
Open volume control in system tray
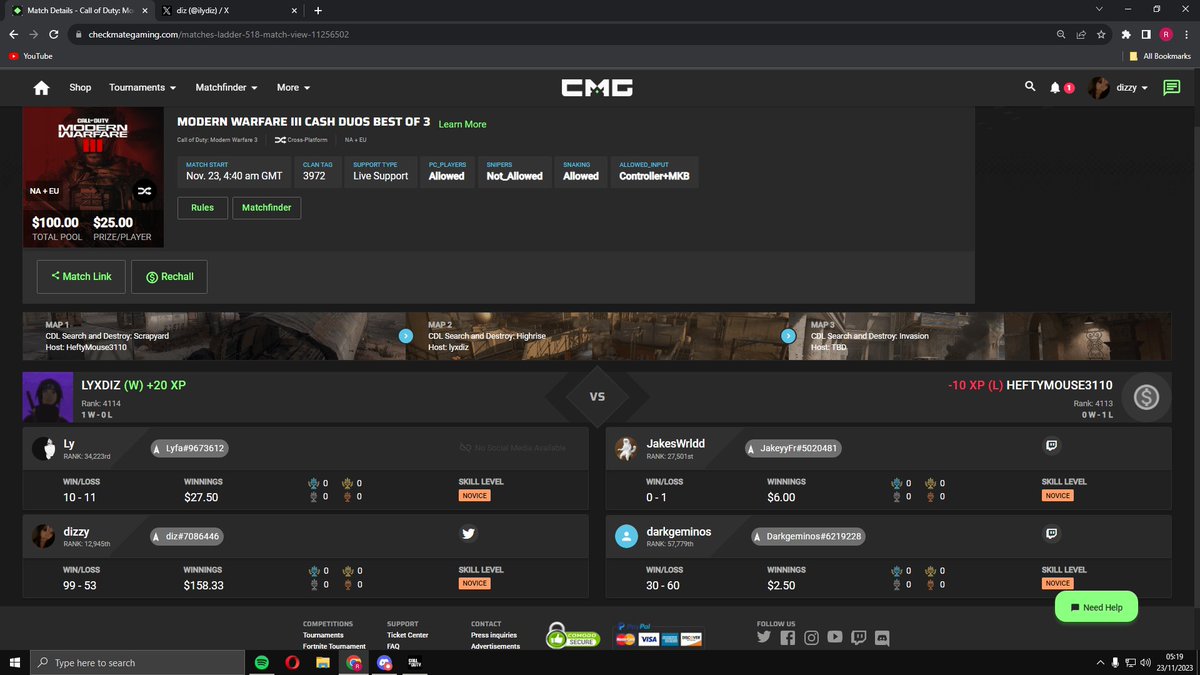click(x=1145, y=662)
